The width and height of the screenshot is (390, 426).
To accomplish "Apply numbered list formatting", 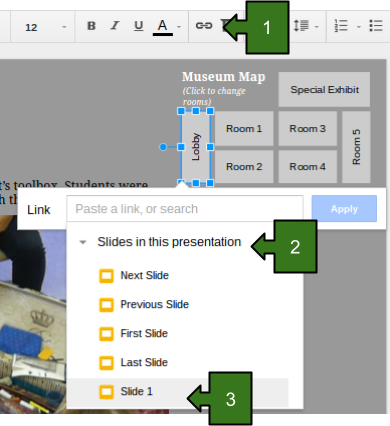I will (x=341, y=26).
